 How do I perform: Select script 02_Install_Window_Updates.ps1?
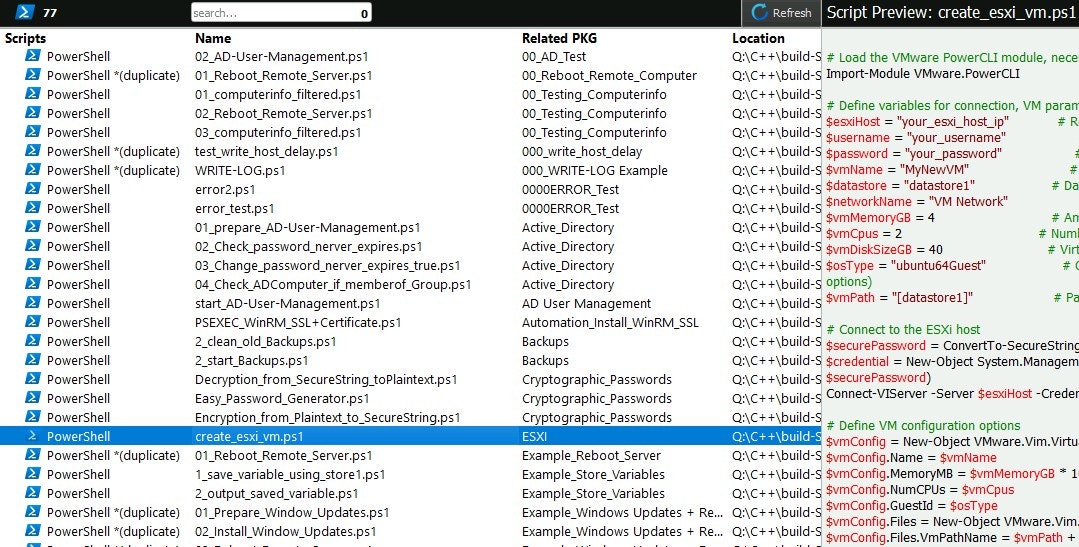point(286,531)
